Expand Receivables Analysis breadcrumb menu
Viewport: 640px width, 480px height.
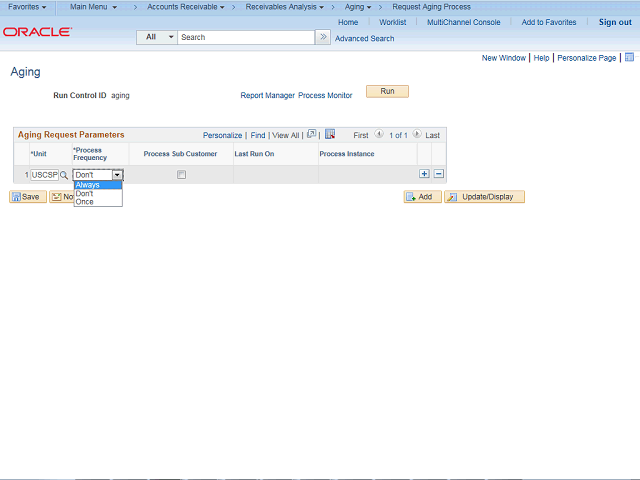(x=284, y=7)
